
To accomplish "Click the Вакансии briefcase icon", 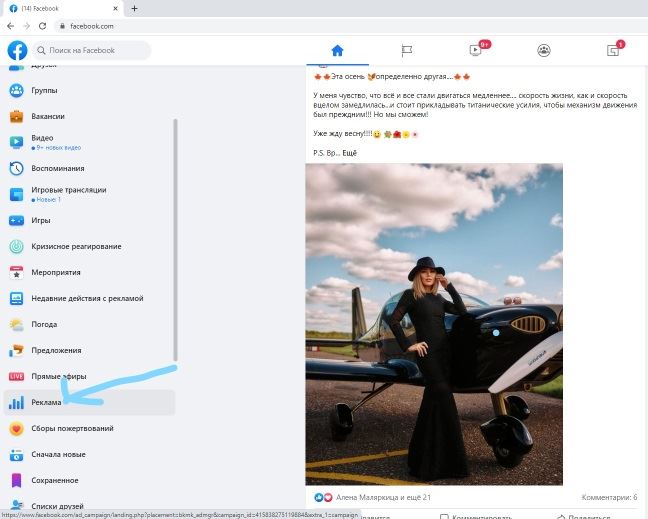I will (x=17, y=116).
